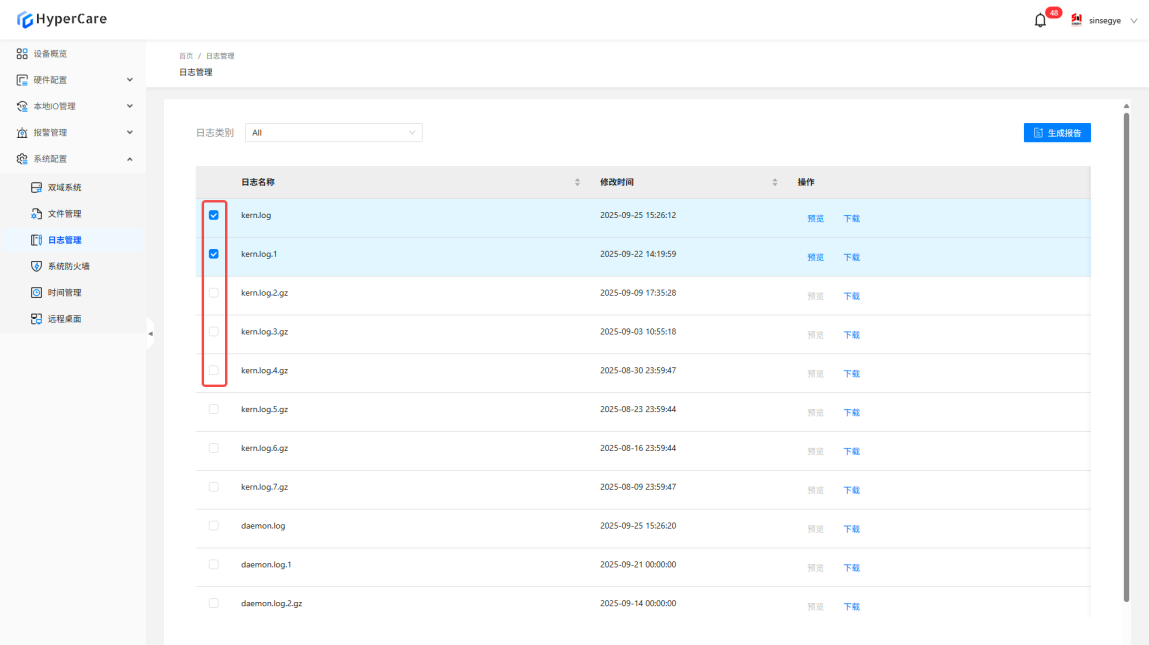Uncheck the kern.log checkbox

pos(213,215)
